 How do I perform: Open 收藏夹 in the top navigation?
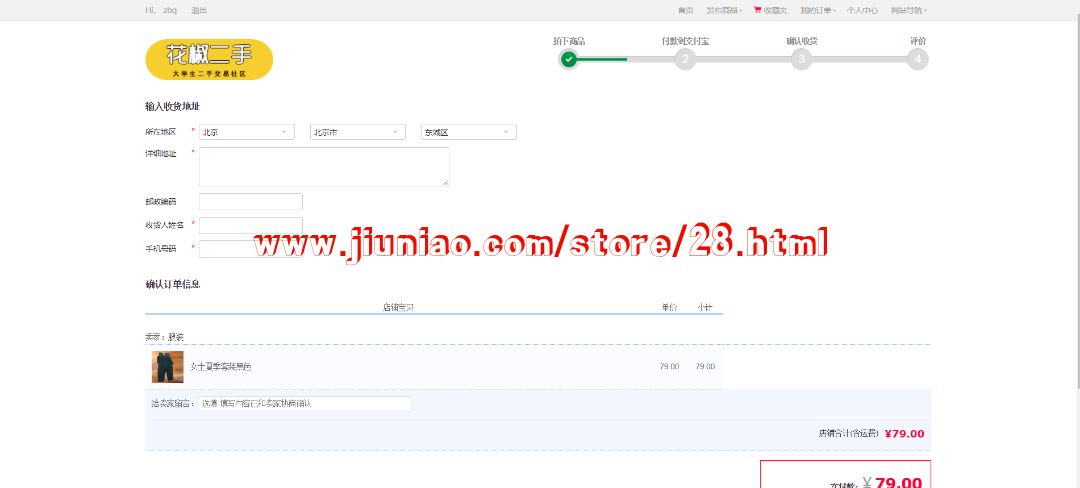coord(775,10)
